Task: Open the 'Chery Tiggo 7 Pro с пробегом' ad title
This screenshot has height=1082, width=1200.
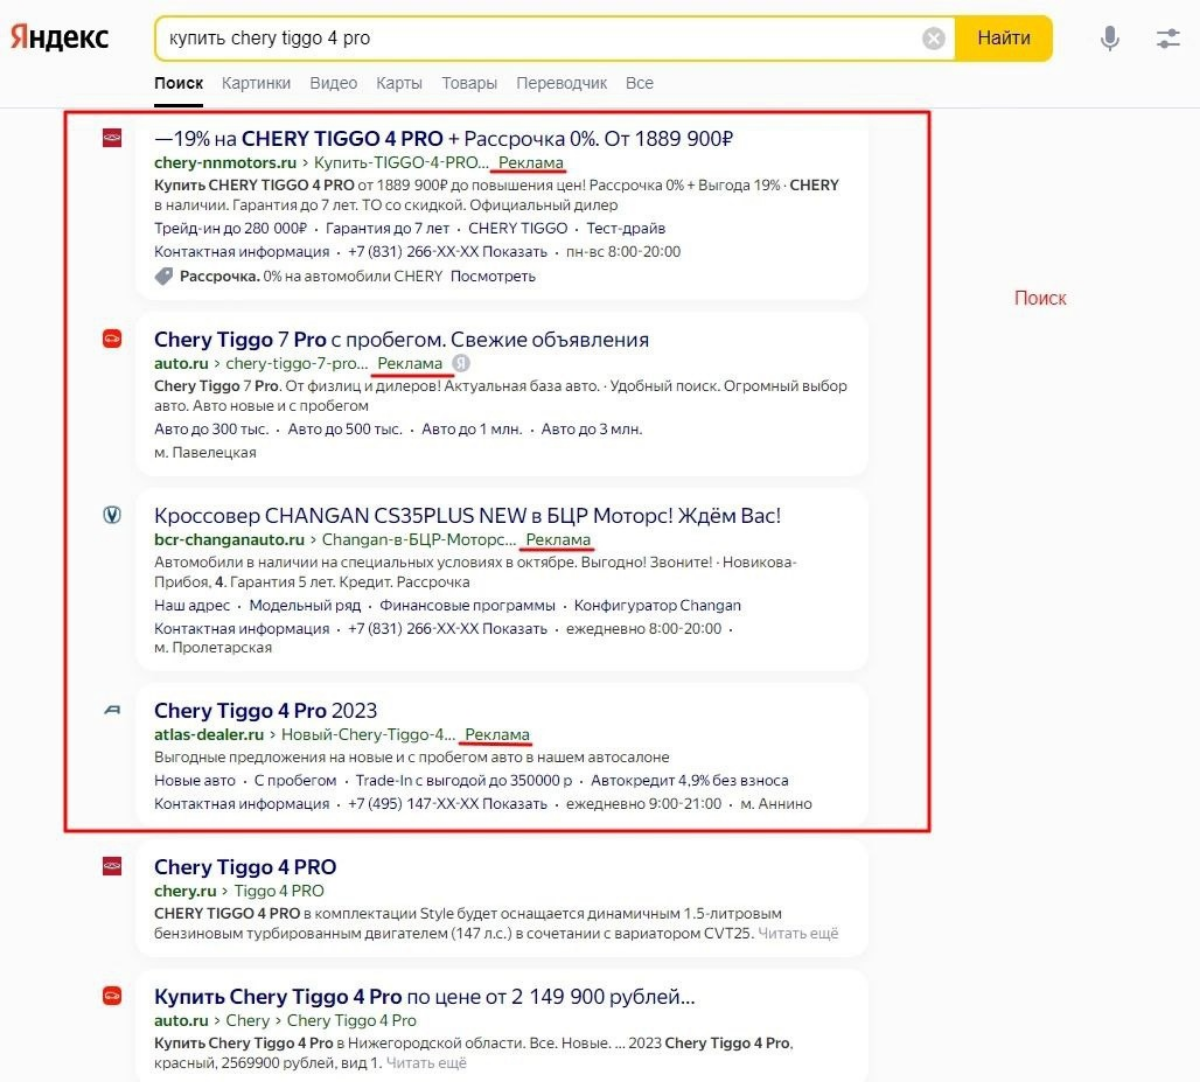Action: tap(401, 340)
